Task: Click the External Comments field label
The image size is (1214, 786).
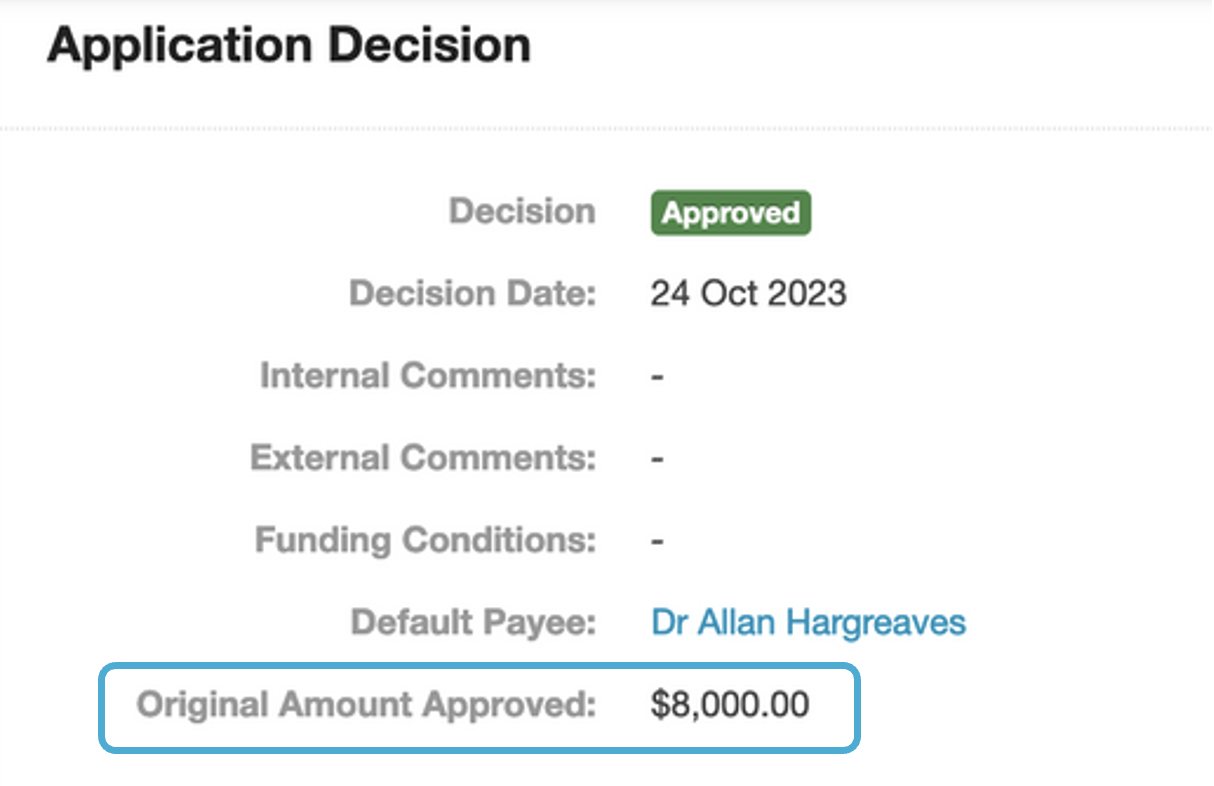Action: click(x=423, y=458)
